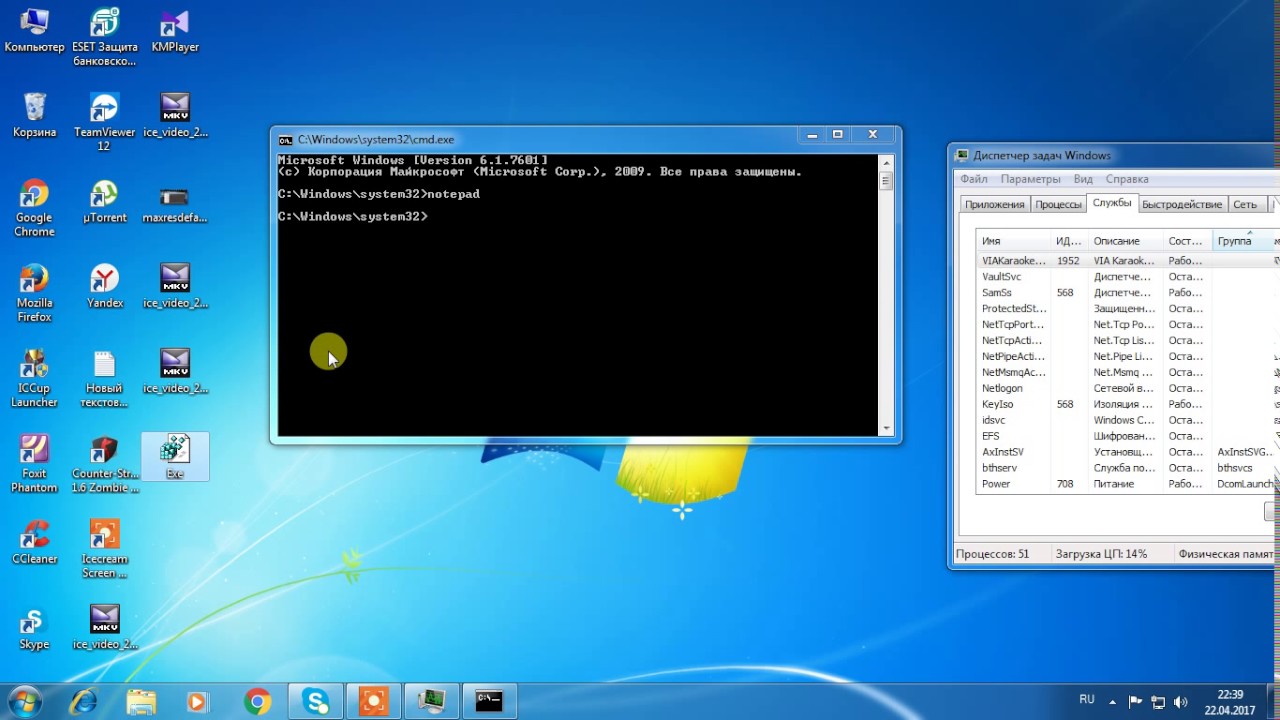The width and height of the screenshot is (1280, 720).
Task: Open the cmd.exe window system menu icon
Action: (285, 140)
